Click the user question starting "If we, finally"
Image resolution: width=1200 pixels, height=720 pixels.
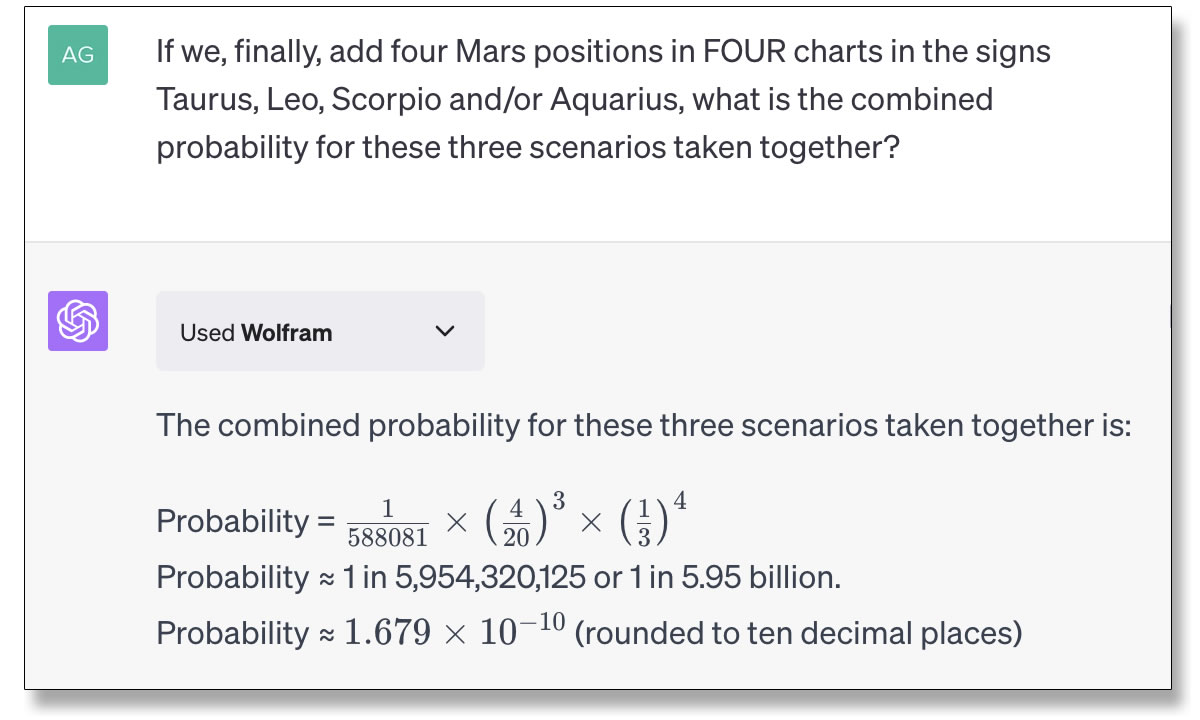coord(604,99)
